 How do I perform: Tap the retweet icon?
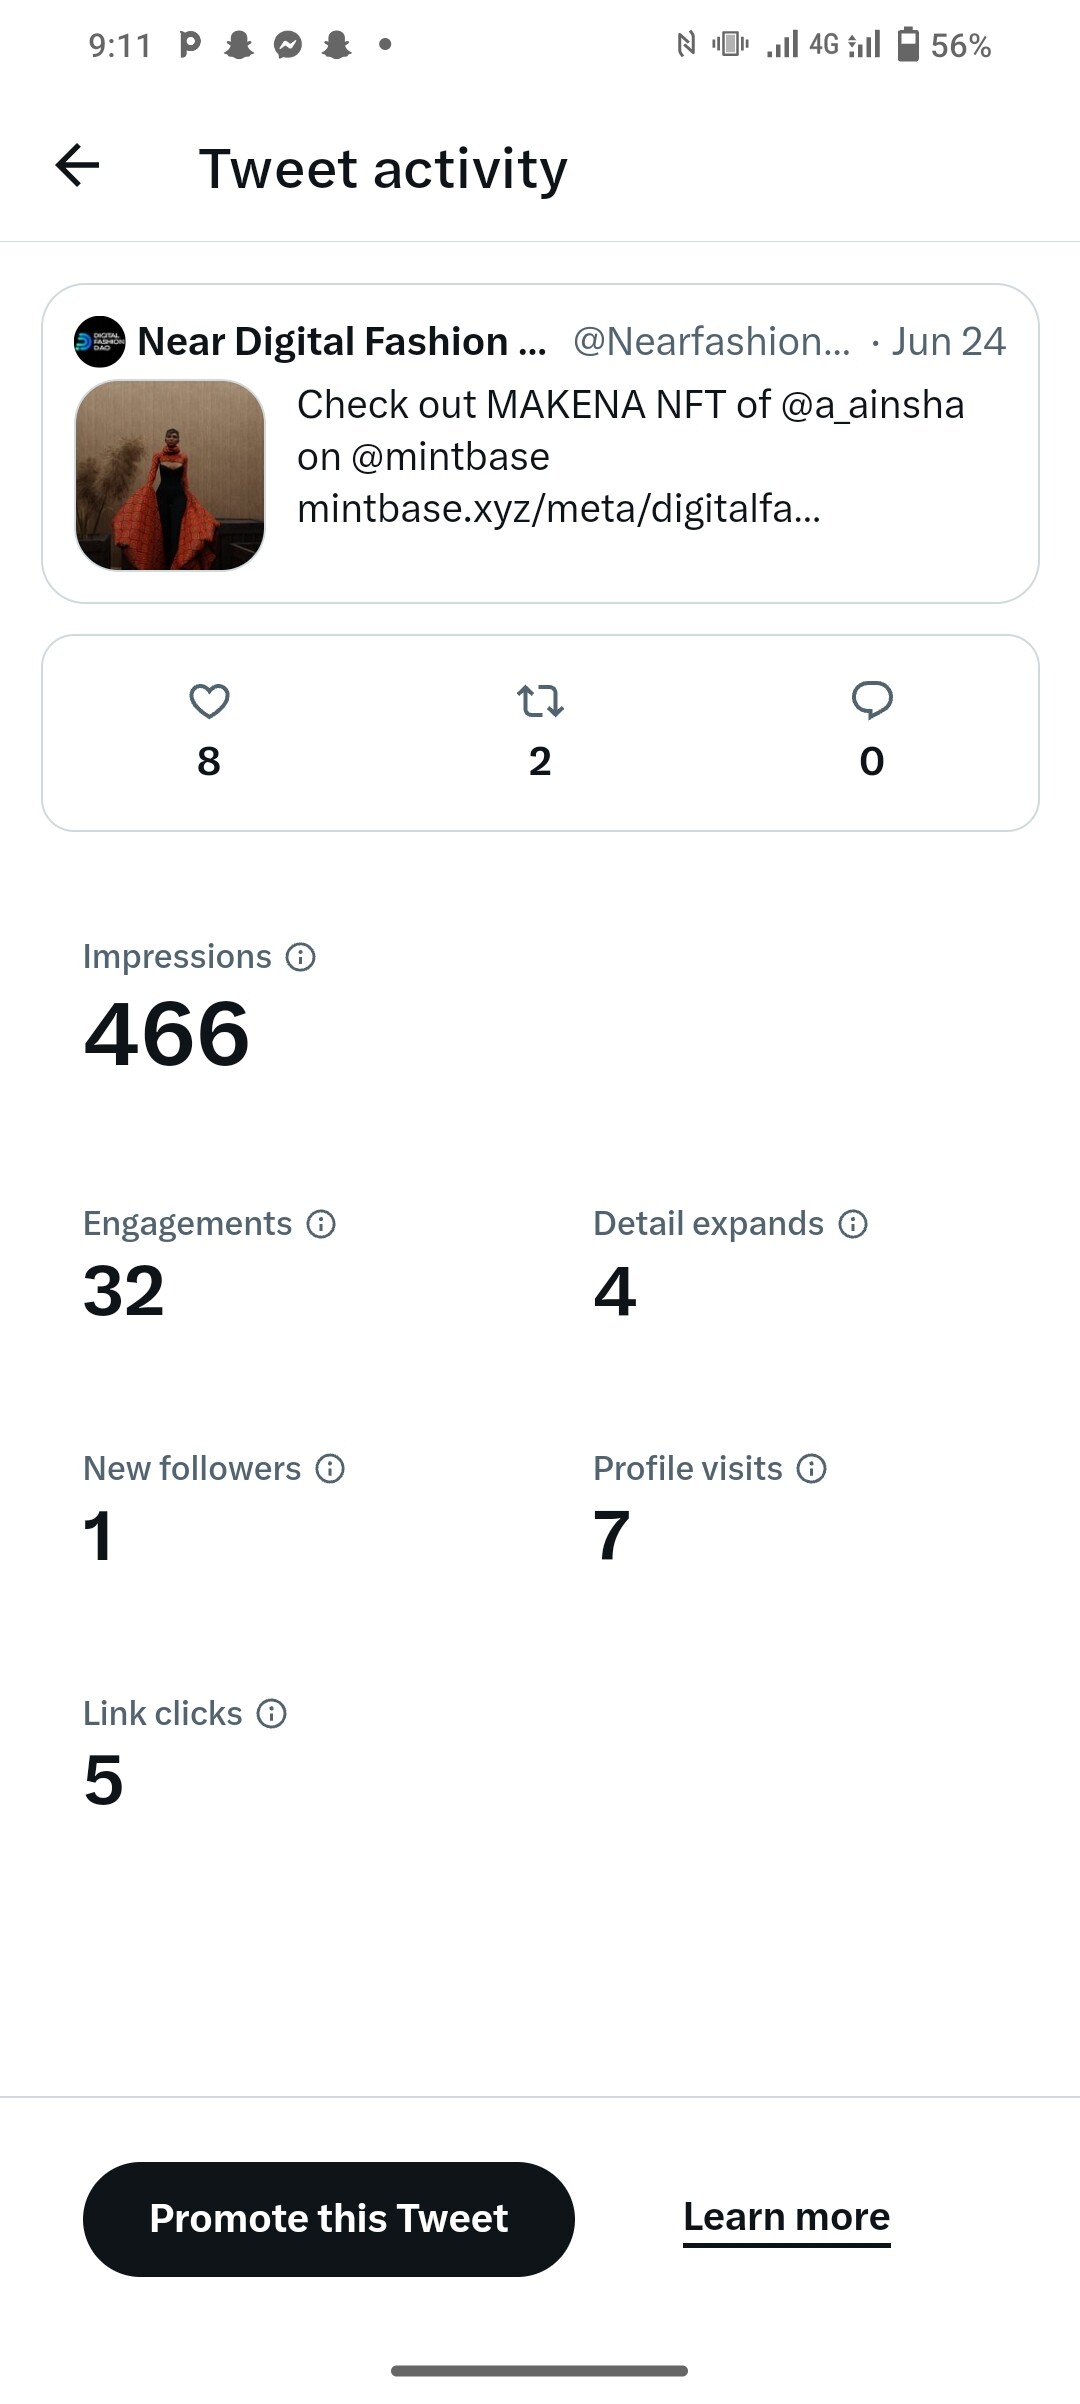pyautogui.click(x=540, y=701)
